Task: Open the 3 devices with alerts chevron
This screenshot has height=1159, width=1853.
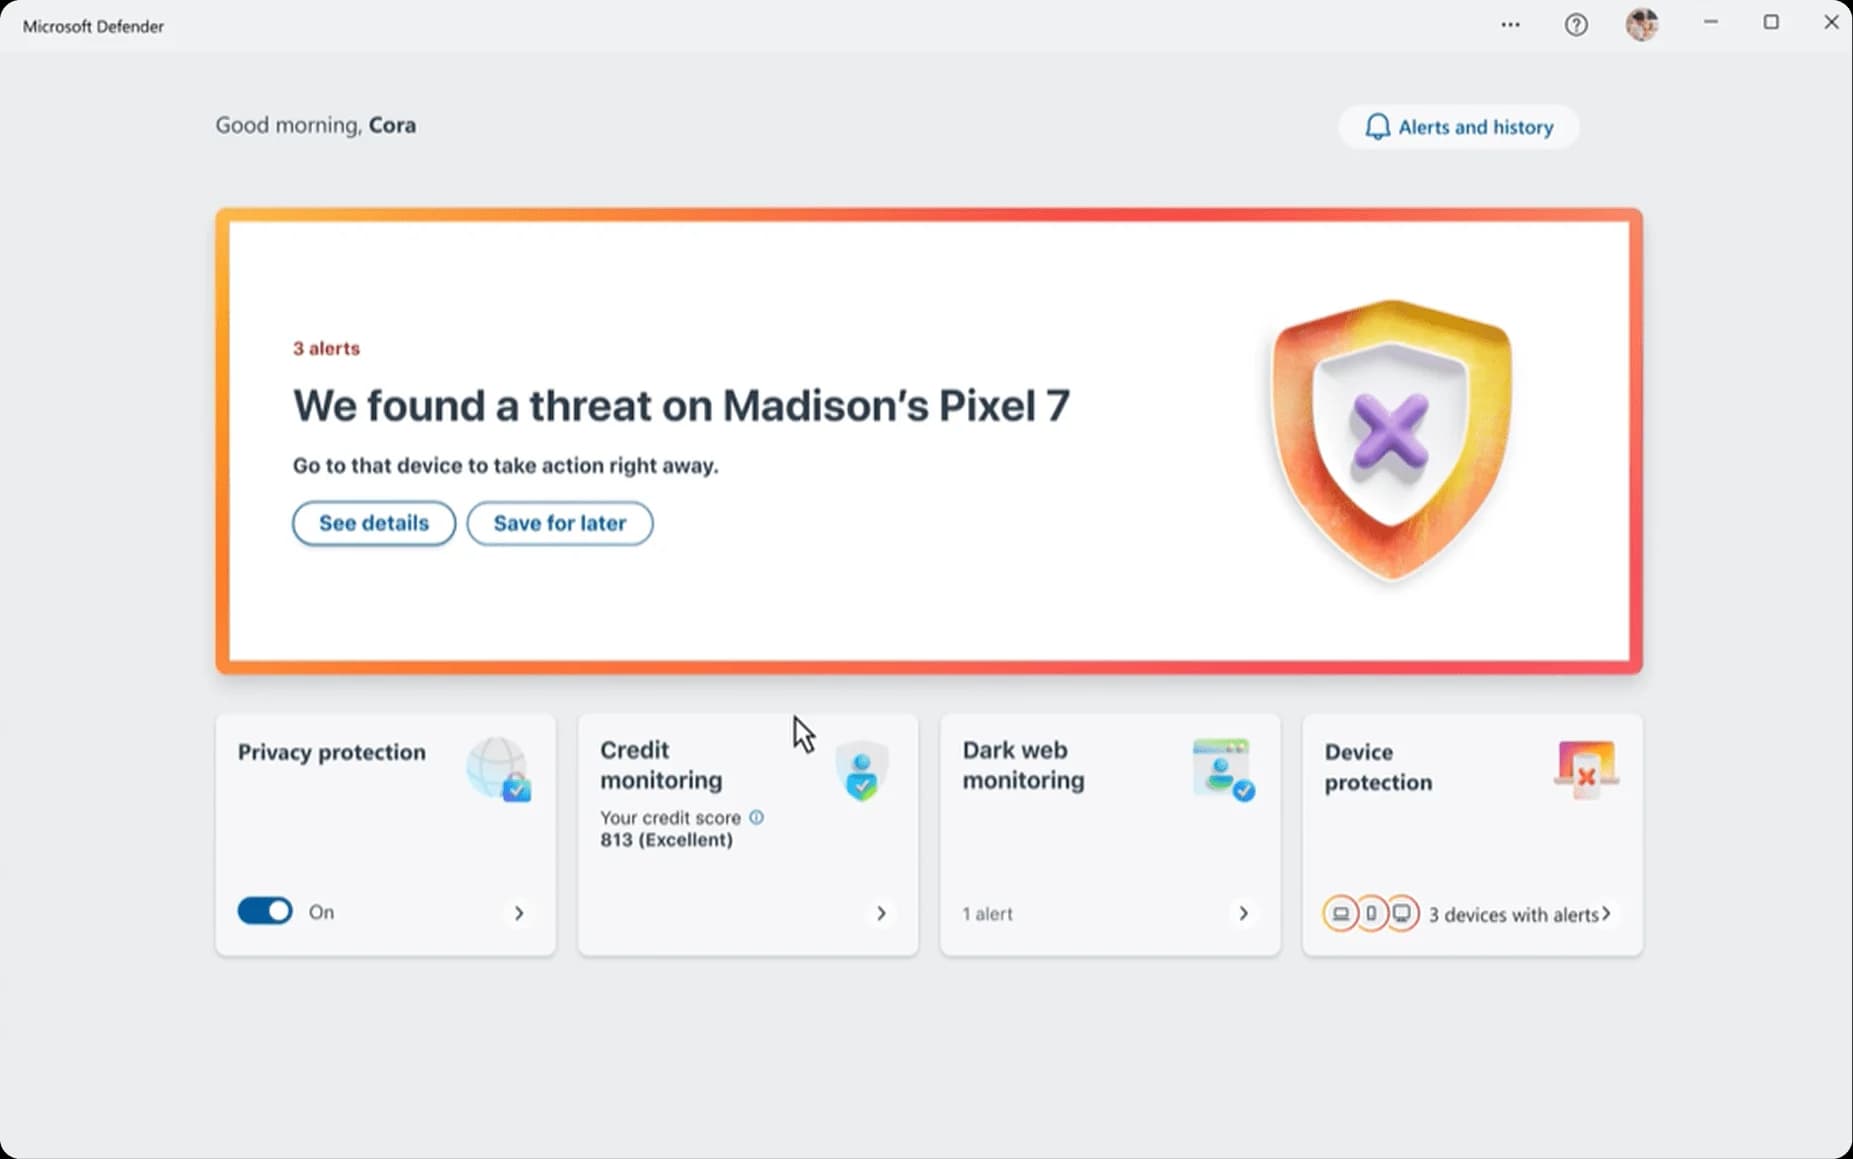Action: pos(1606,913)
